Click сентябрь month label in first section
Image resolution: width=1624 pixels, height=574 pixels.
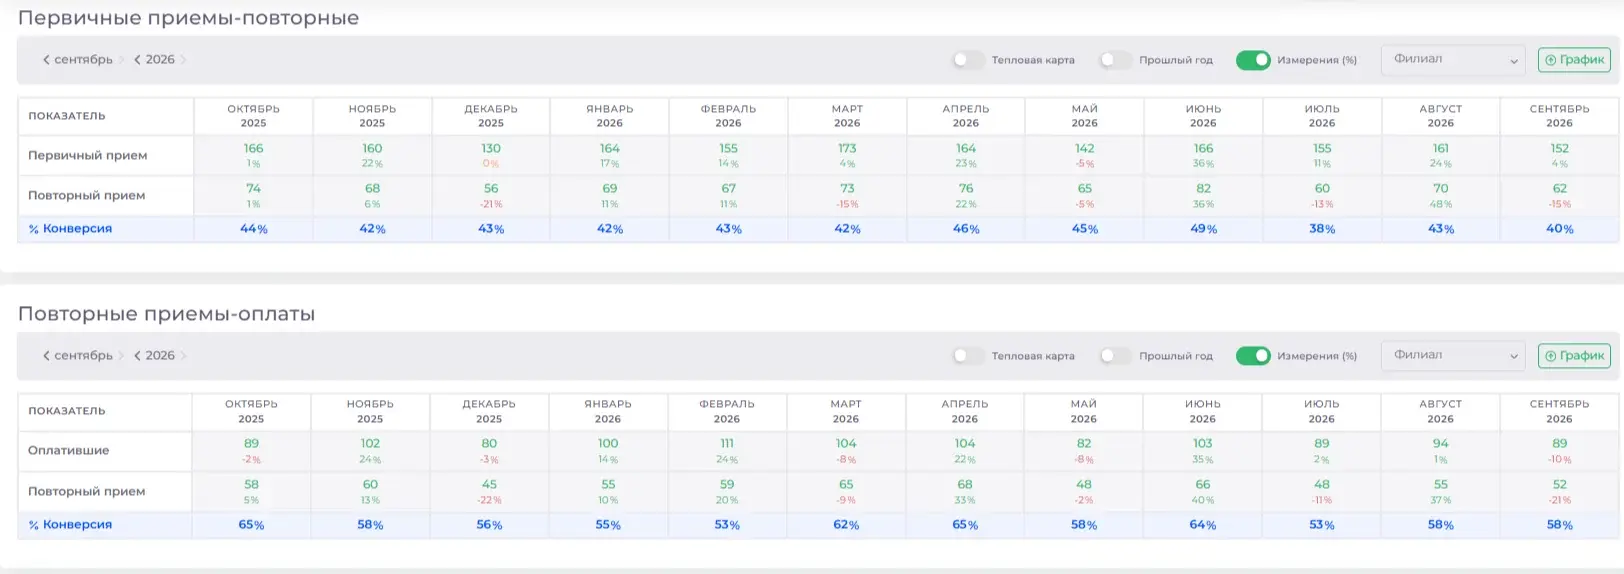pyautogui.click(x=84, y=60)
